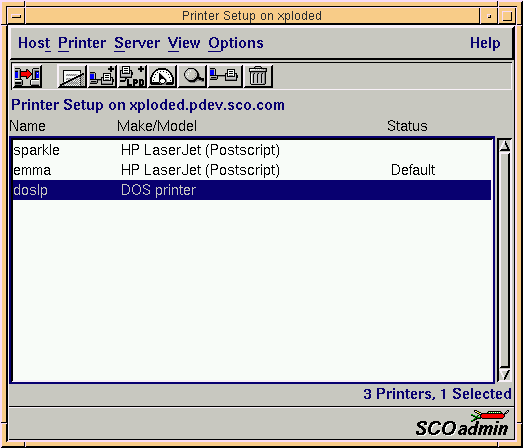The image size is (523, 448).
Task: Open the Printer menu
Action: [x=82, y=43]
